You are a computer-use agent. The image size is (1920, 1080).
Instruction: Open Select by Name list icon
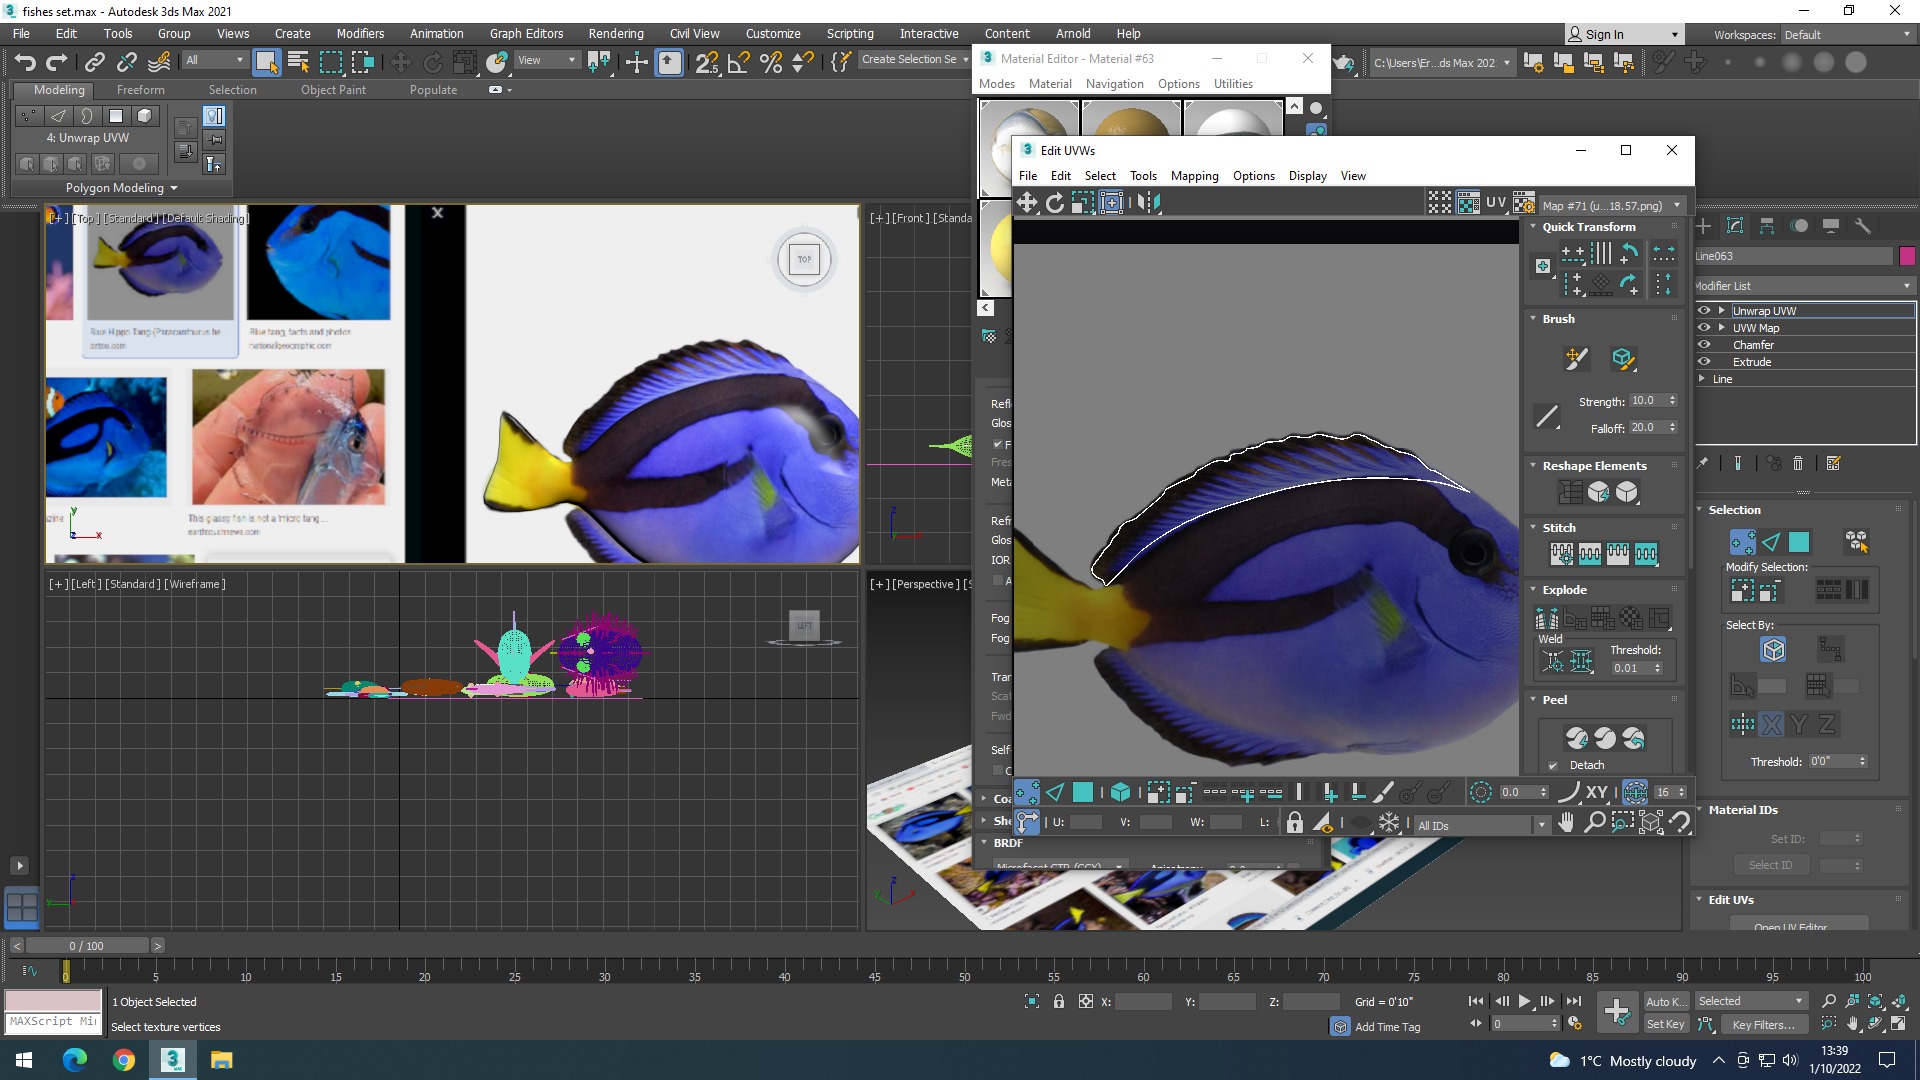(298, 62)
